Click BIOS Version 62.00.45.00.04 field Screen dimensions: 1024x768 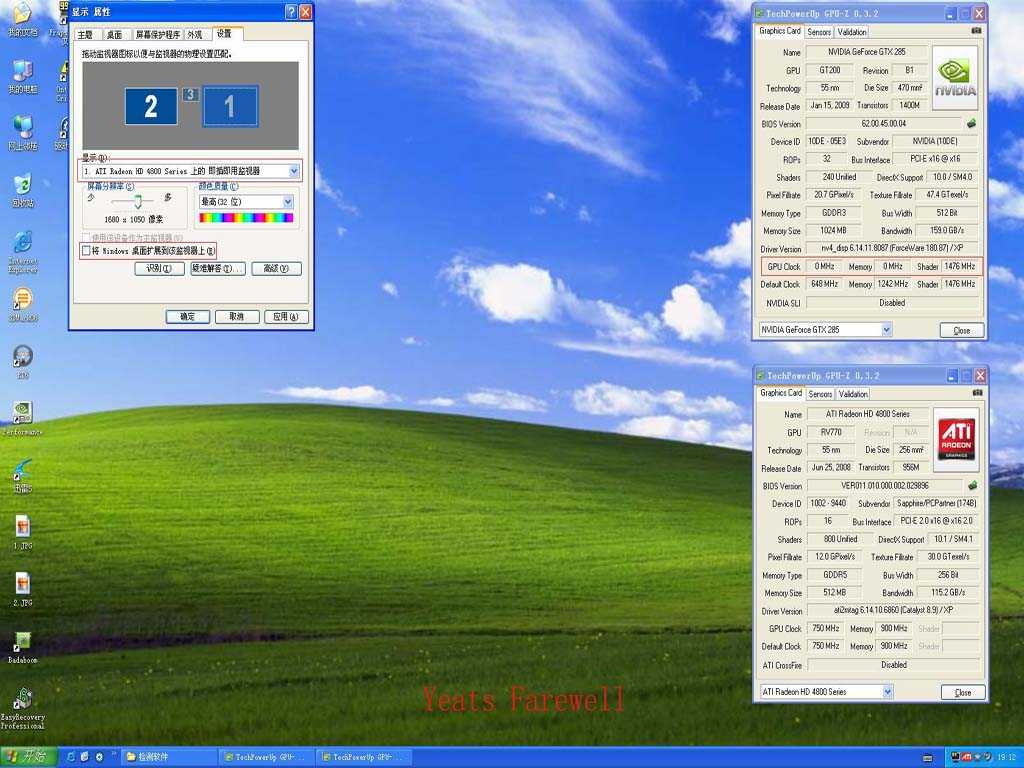click(884, 123)
